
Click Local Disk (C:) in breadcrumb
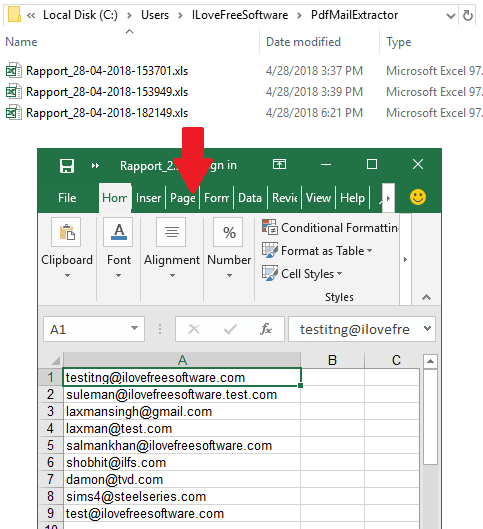coord(80,15)
